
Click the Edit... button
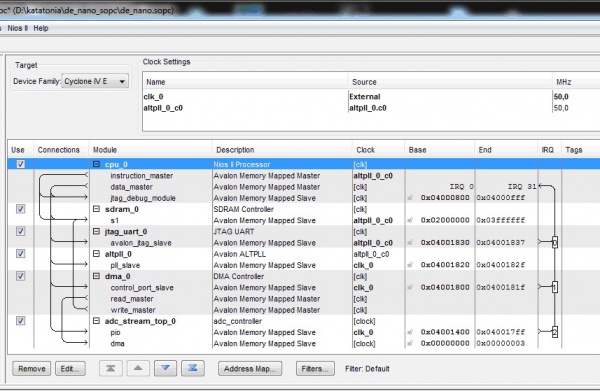(70, 369)
